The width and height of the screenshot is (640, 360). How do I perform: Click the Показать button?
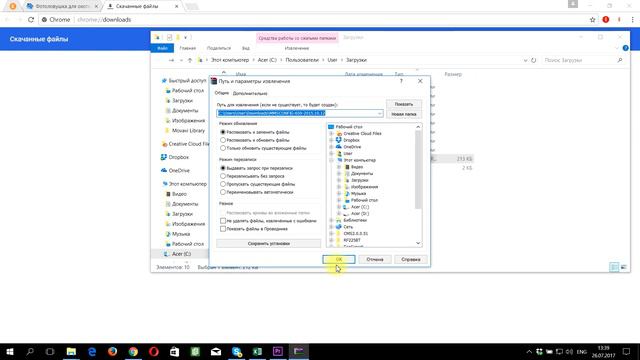[403, 104]
